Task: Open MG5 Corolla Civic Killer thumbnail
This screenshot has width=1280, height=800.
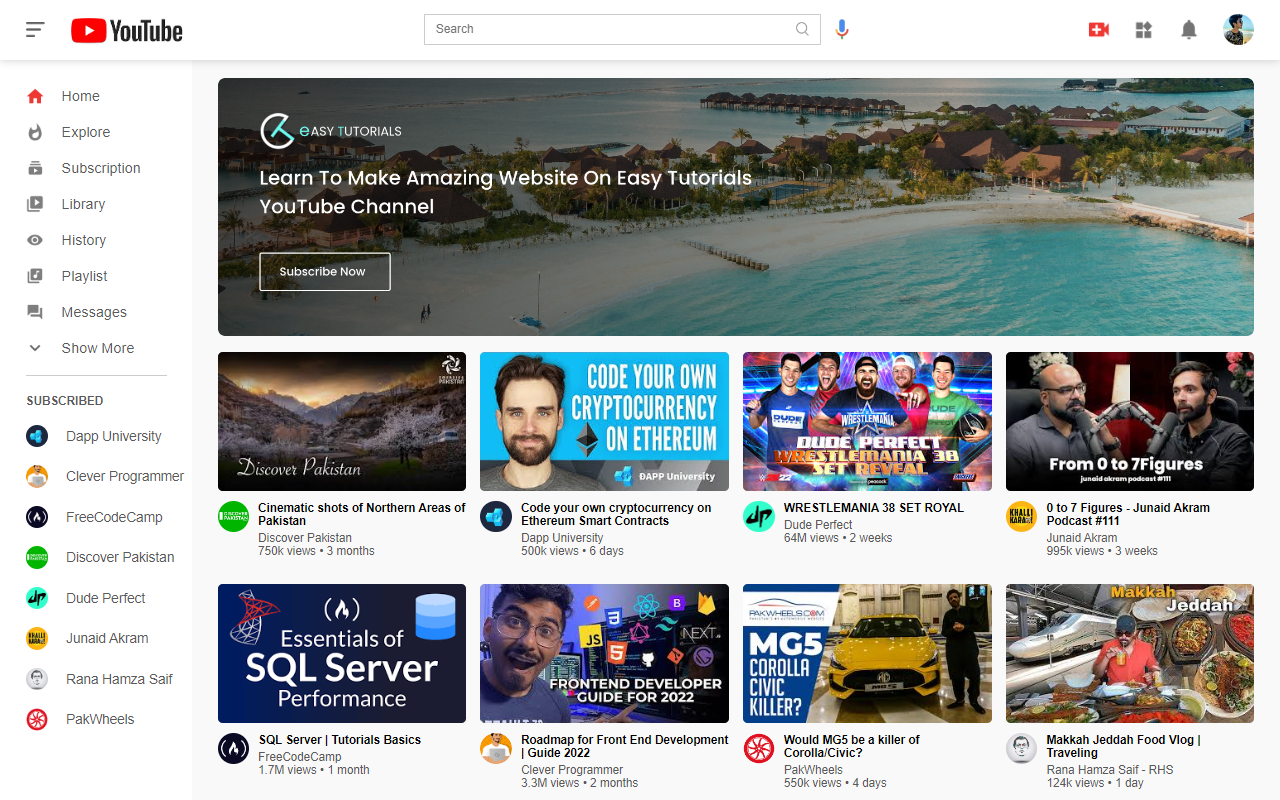Action: coord(867,653)
